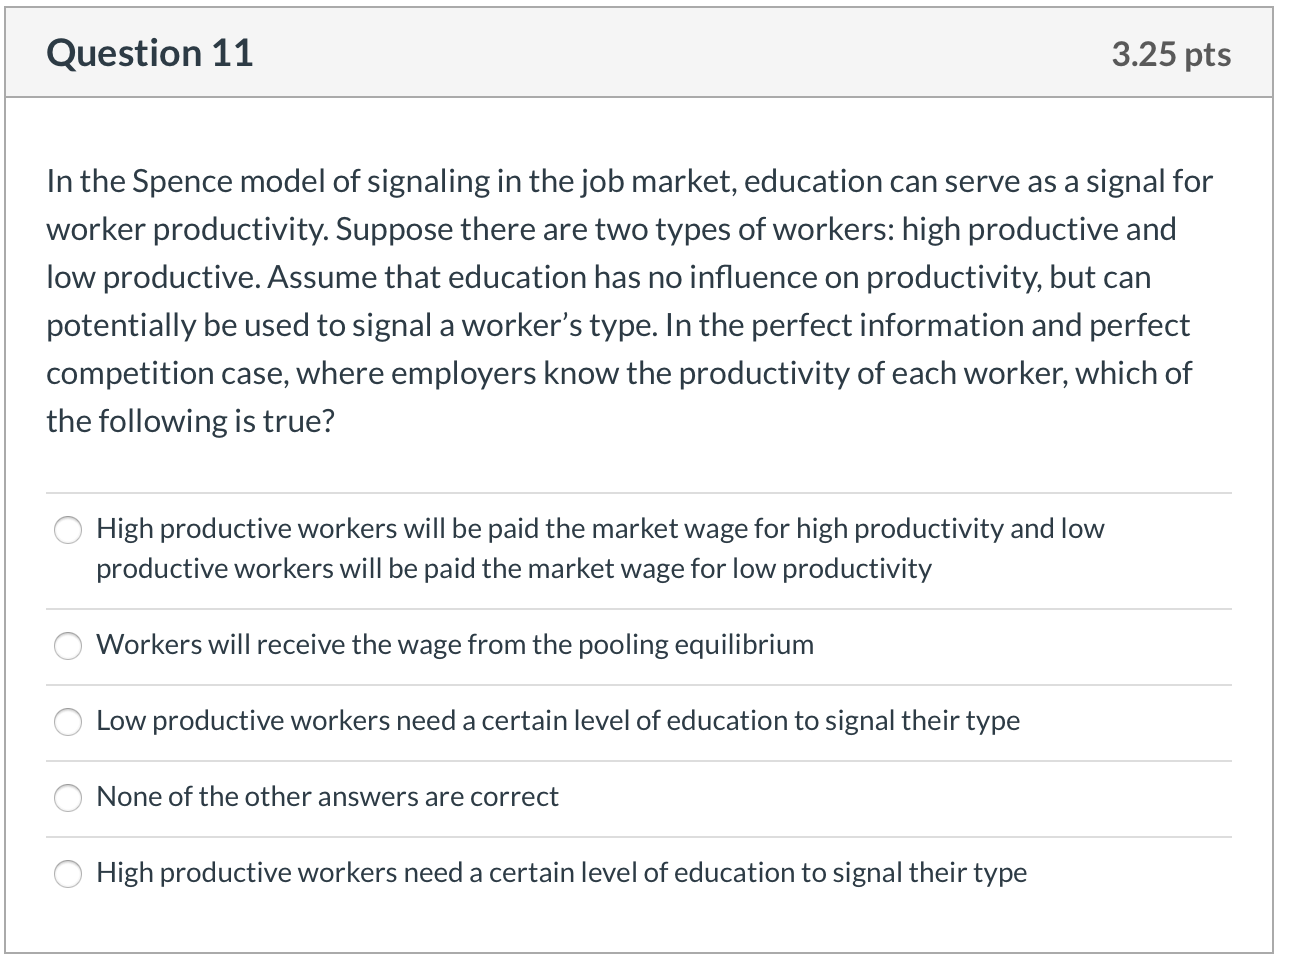The image size is (1292, 974).
Task: Click the question header bar
Action: click(x=646, y=52)
